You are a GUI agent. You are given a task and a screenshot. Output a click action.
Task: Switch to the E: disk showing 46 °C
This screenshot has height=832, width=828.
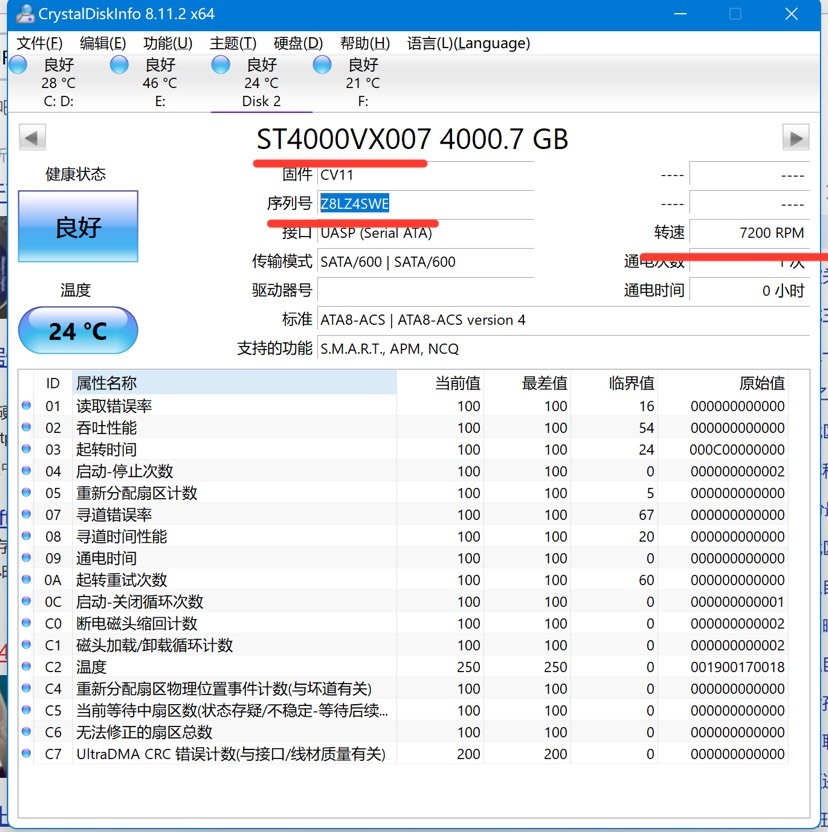160,83
